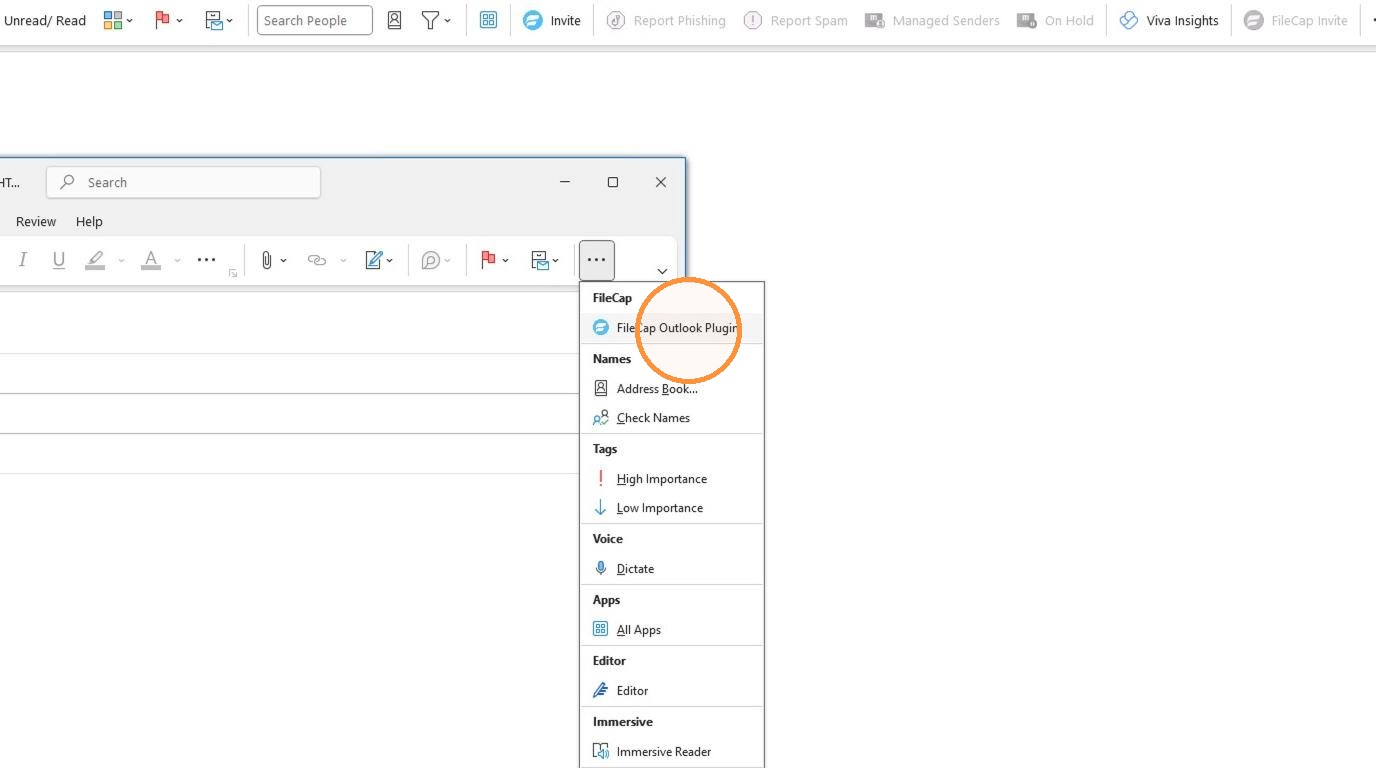This screenshot has height=768, width=1376.
Task: Open Viva Insights
Action: tap(1169, 20)
